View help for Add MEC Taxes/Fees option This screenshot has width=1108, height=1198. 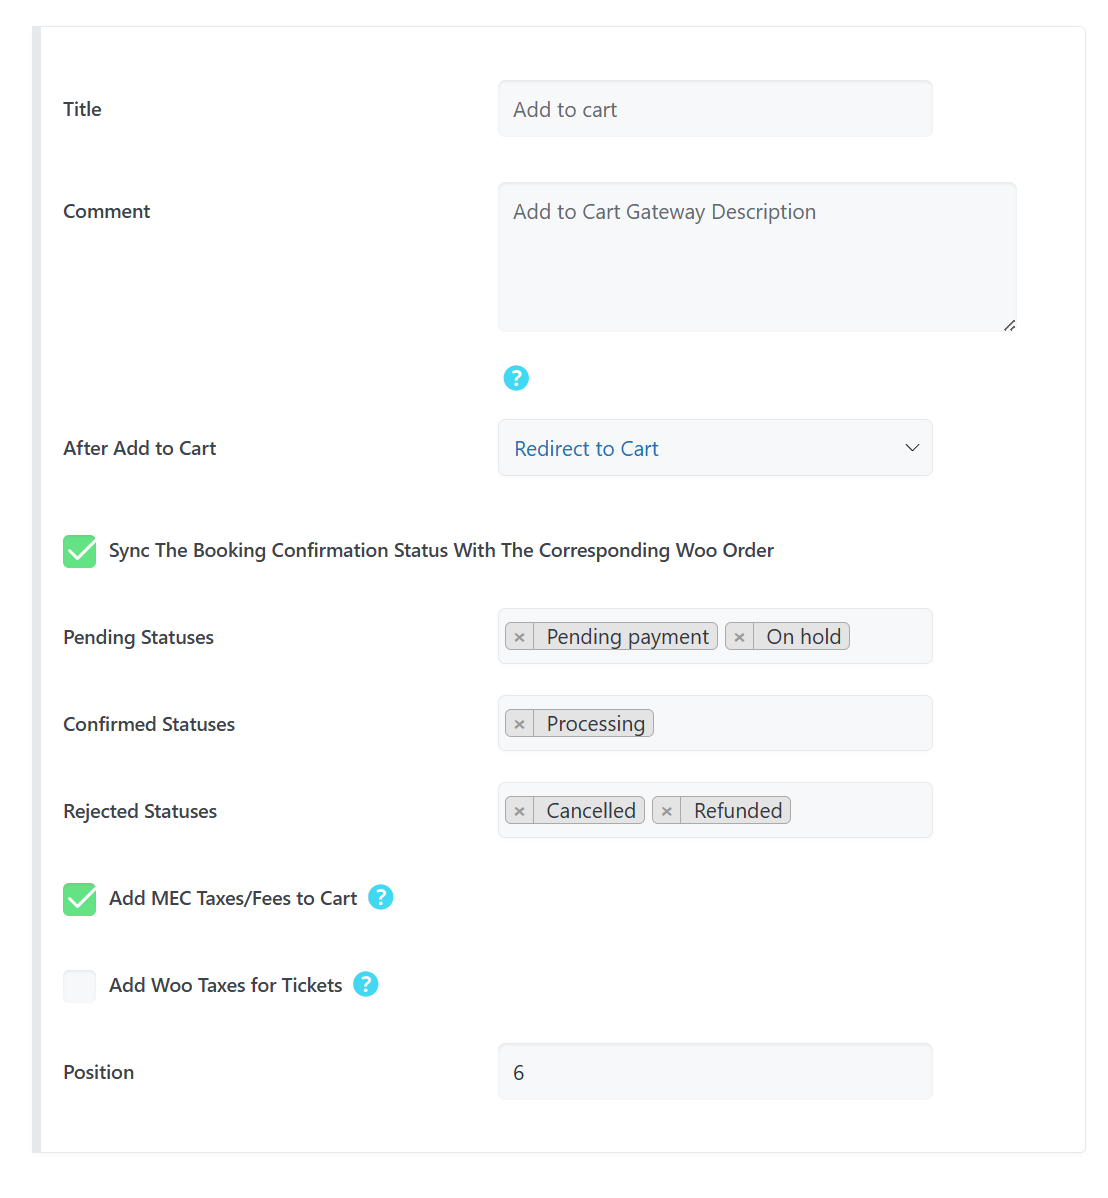381,898
